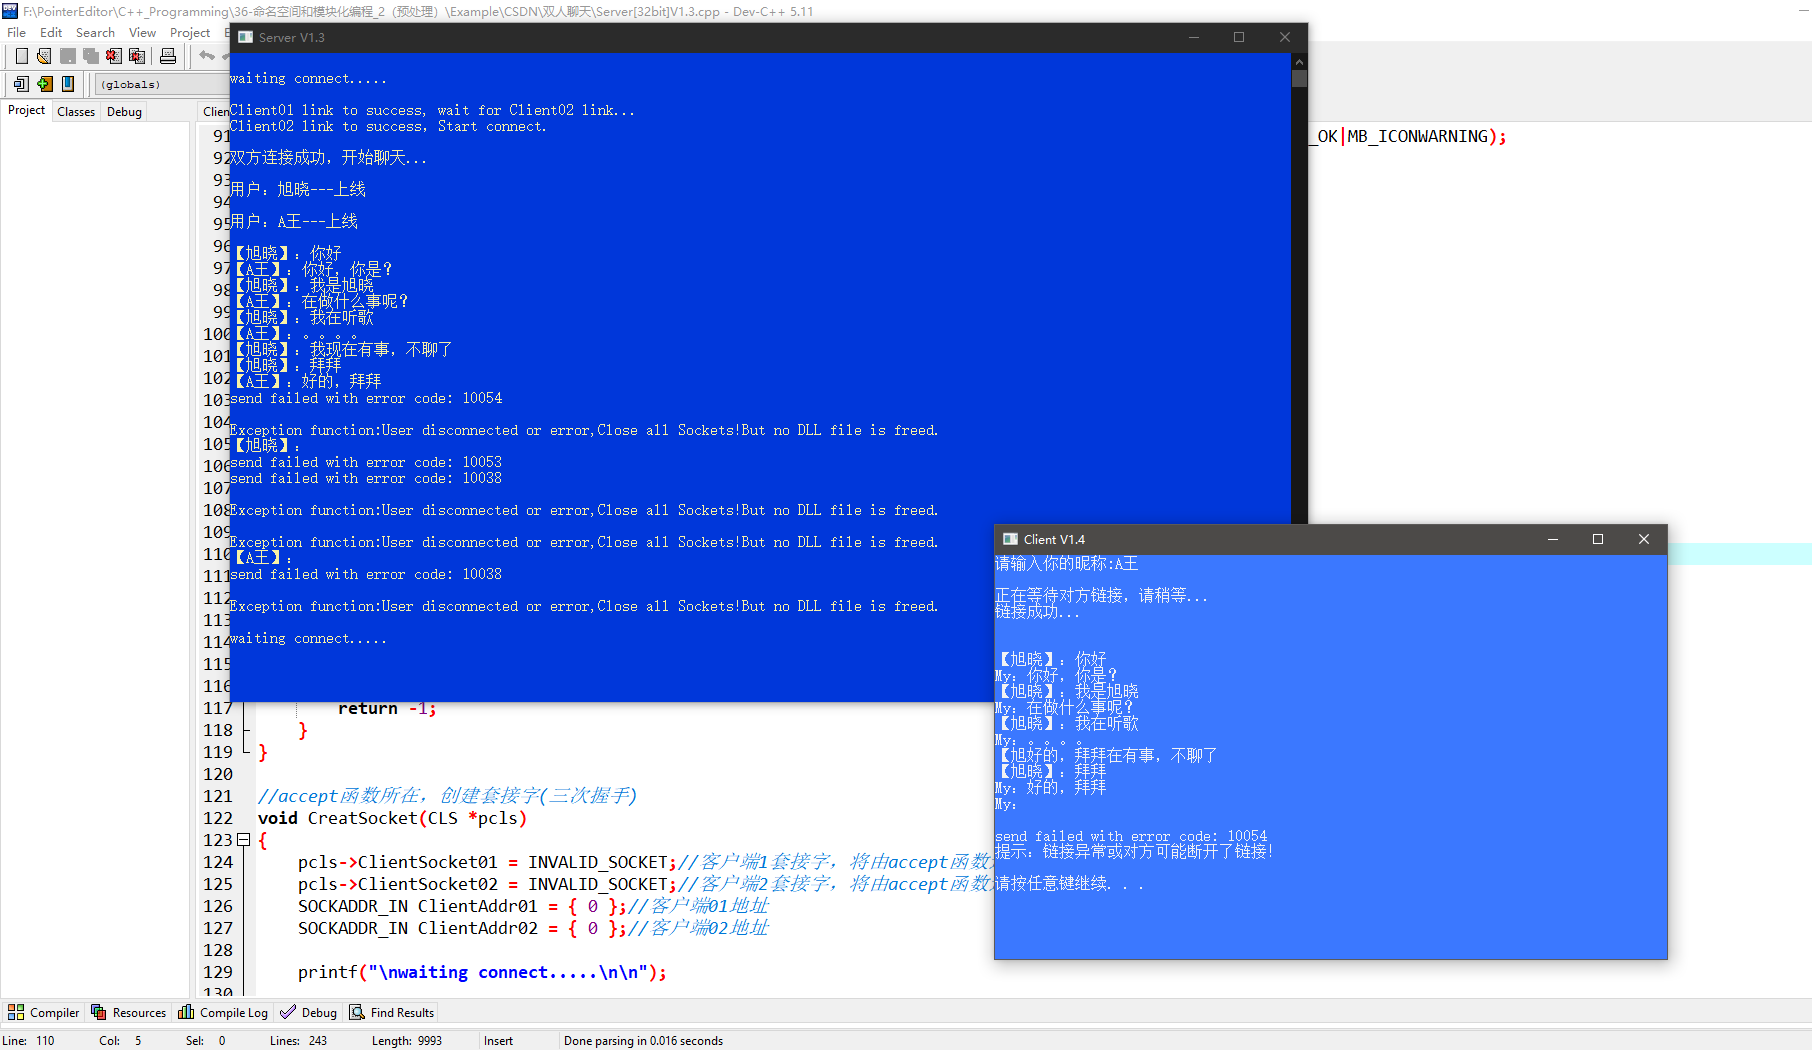Close the Server V1.3 console window

click(x=1285, y=37)
